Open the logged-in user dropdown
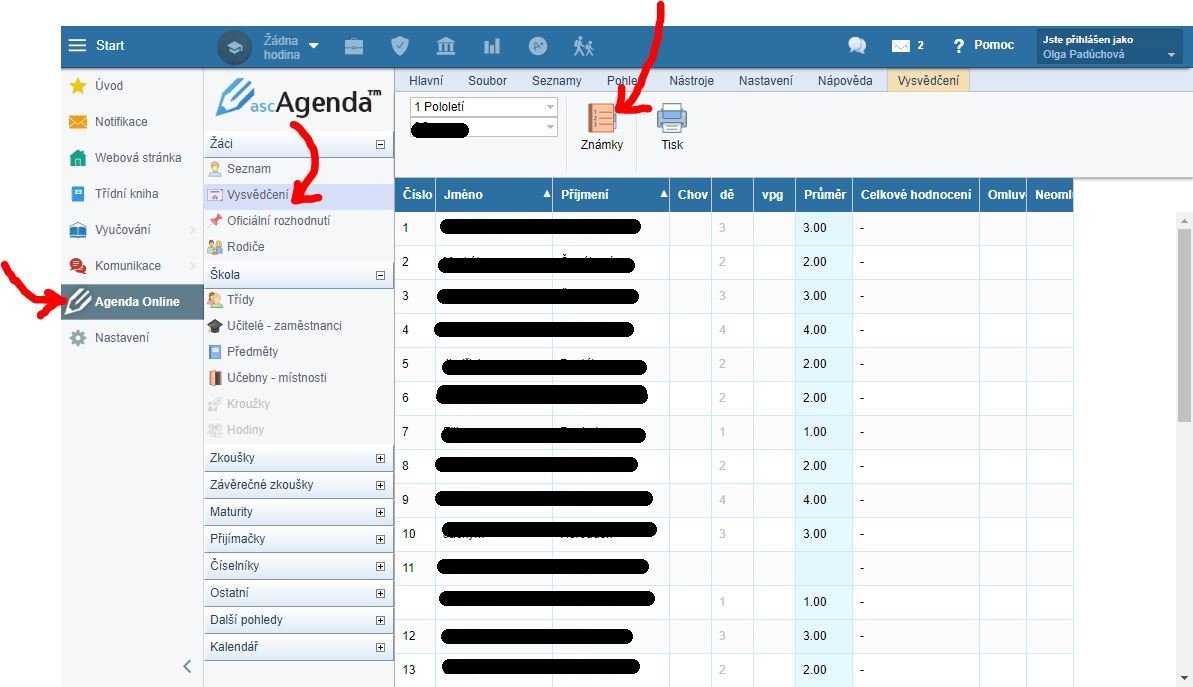This screenshot has width=1193, height=687. pos(1110,46)
